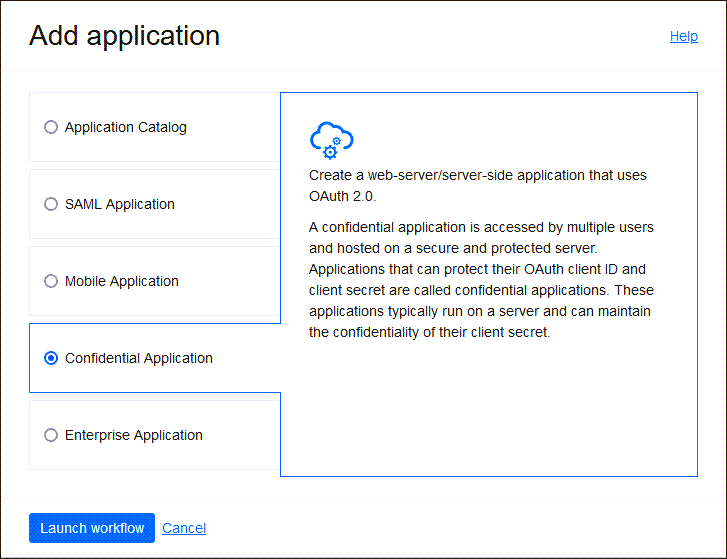Click the selected Confidential Application radio button
This screenshot has width=727, height=559.
coord(51,358)
